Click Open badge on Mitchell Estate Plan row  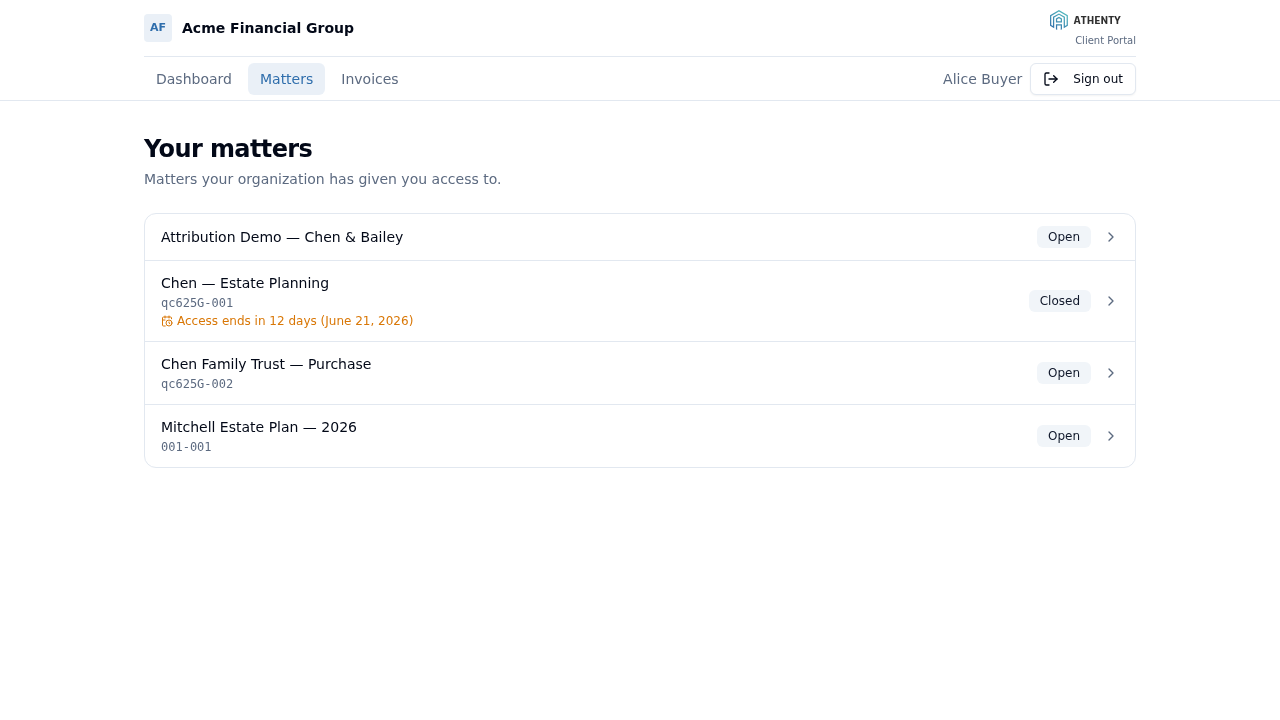[1064, 436]
